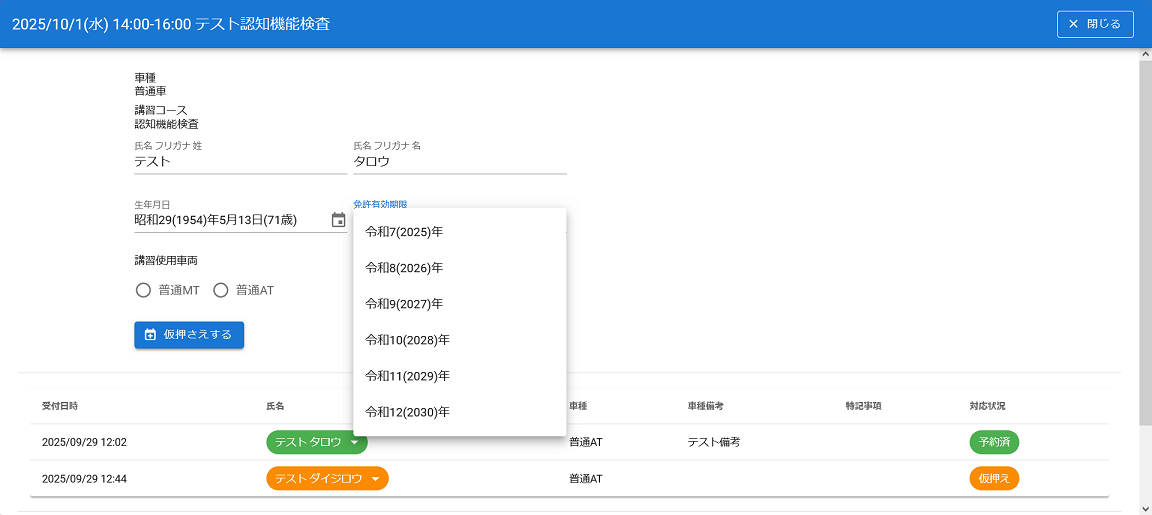Screen dimensions: 1152x515
Task: Select the 普通AT radio button
Action: tap(221, 291)
